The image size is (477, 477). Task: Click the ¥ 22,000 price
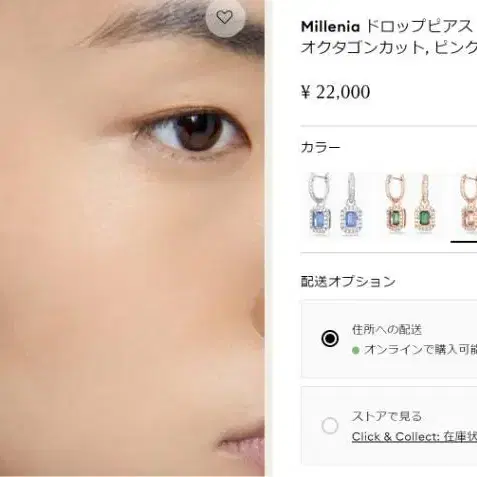(335, 92)
